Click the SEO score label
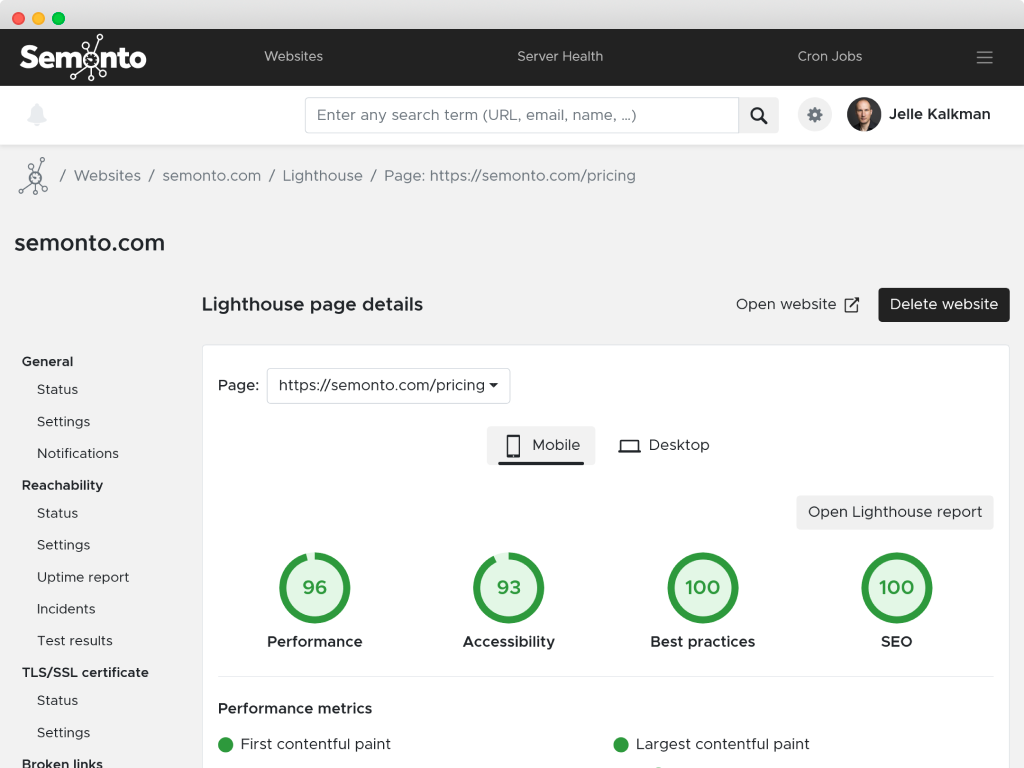The height and width of the screenshot is (768, 1024). [x=897, y=642]
